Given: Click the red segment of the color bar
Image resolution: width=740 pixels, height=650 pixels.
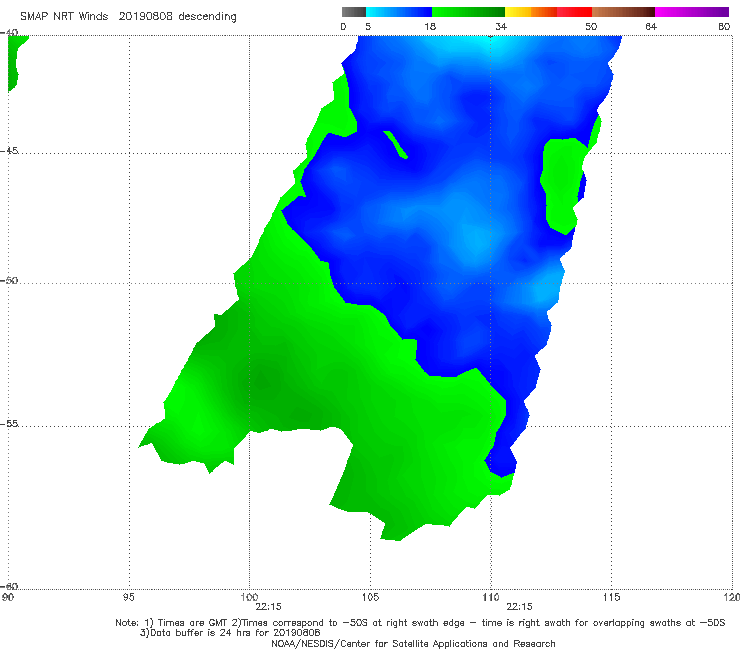Looking at the screenshot, I should pyautogui.click(x=574, y=12).
